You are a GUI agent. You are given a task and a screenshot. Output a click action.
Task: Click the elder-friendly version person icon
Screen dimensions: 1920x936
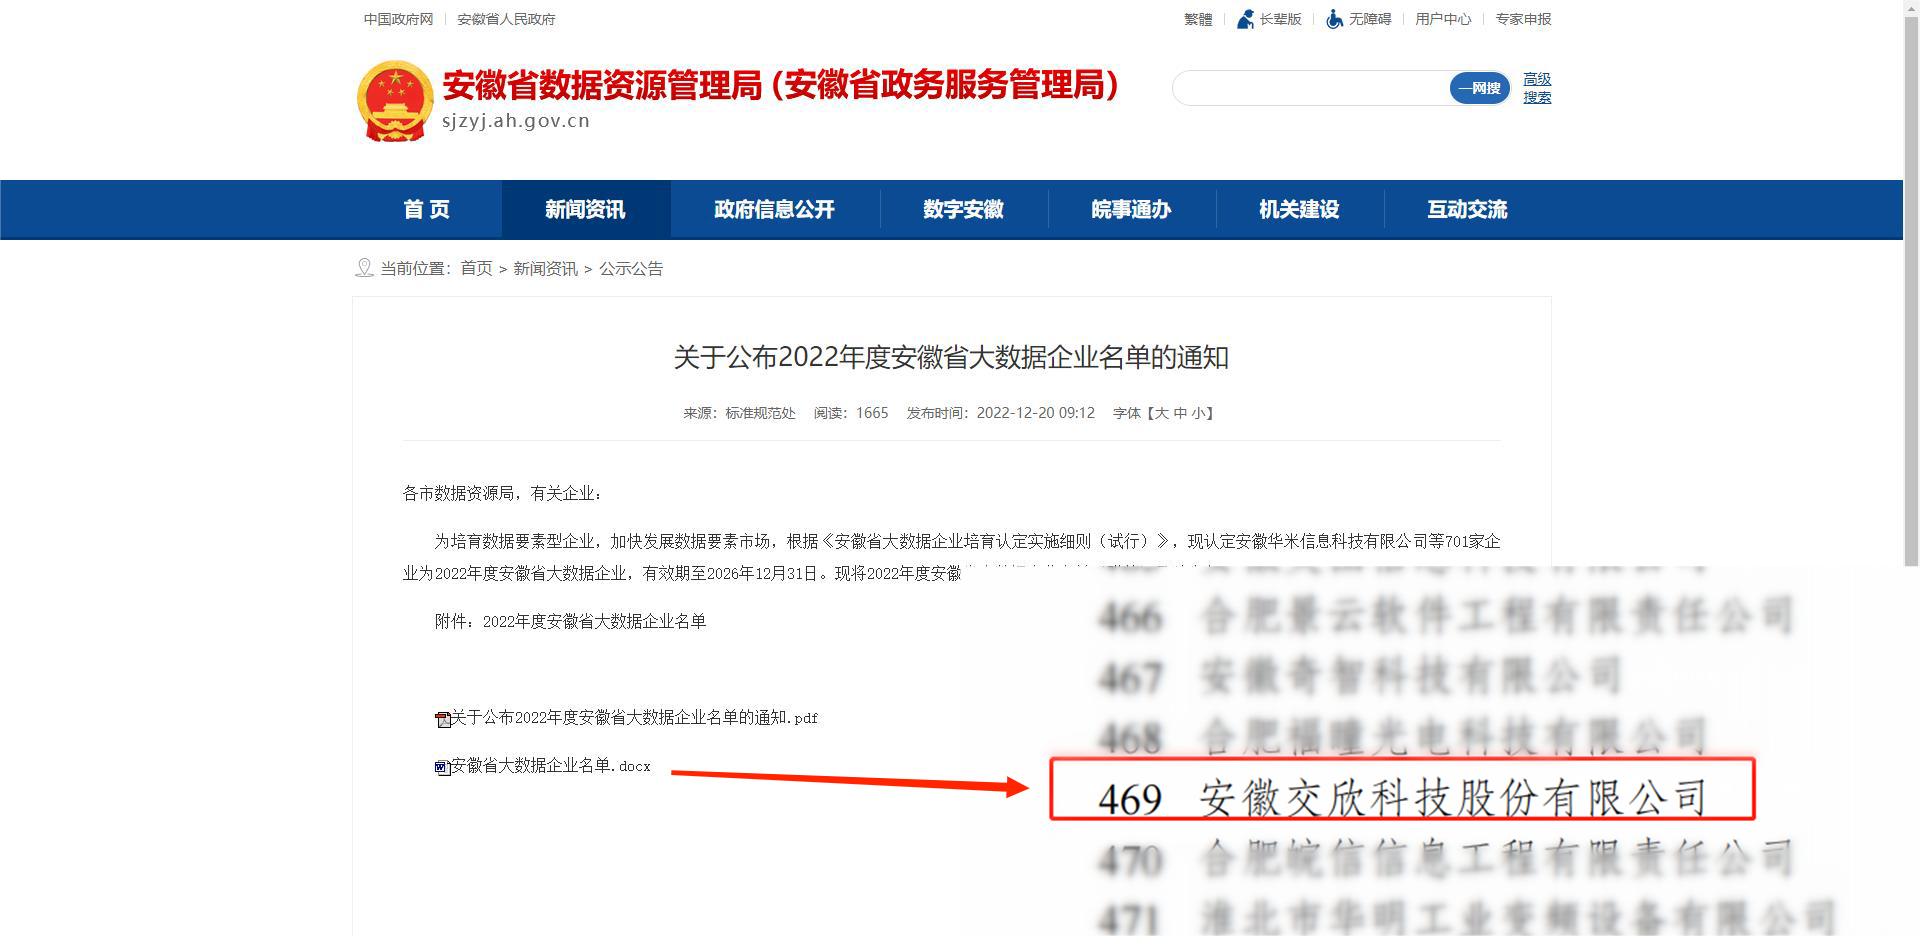tap(1245, 19)
